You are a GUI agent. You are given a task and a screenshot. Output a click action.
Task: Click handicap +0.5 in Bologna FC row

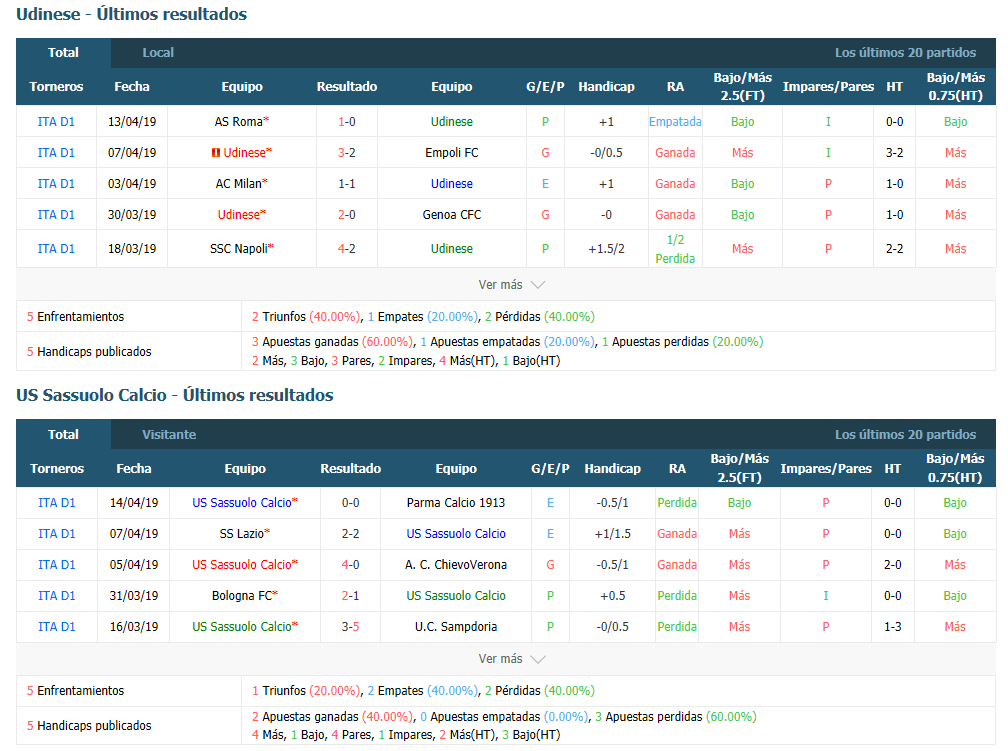(613, 596)
